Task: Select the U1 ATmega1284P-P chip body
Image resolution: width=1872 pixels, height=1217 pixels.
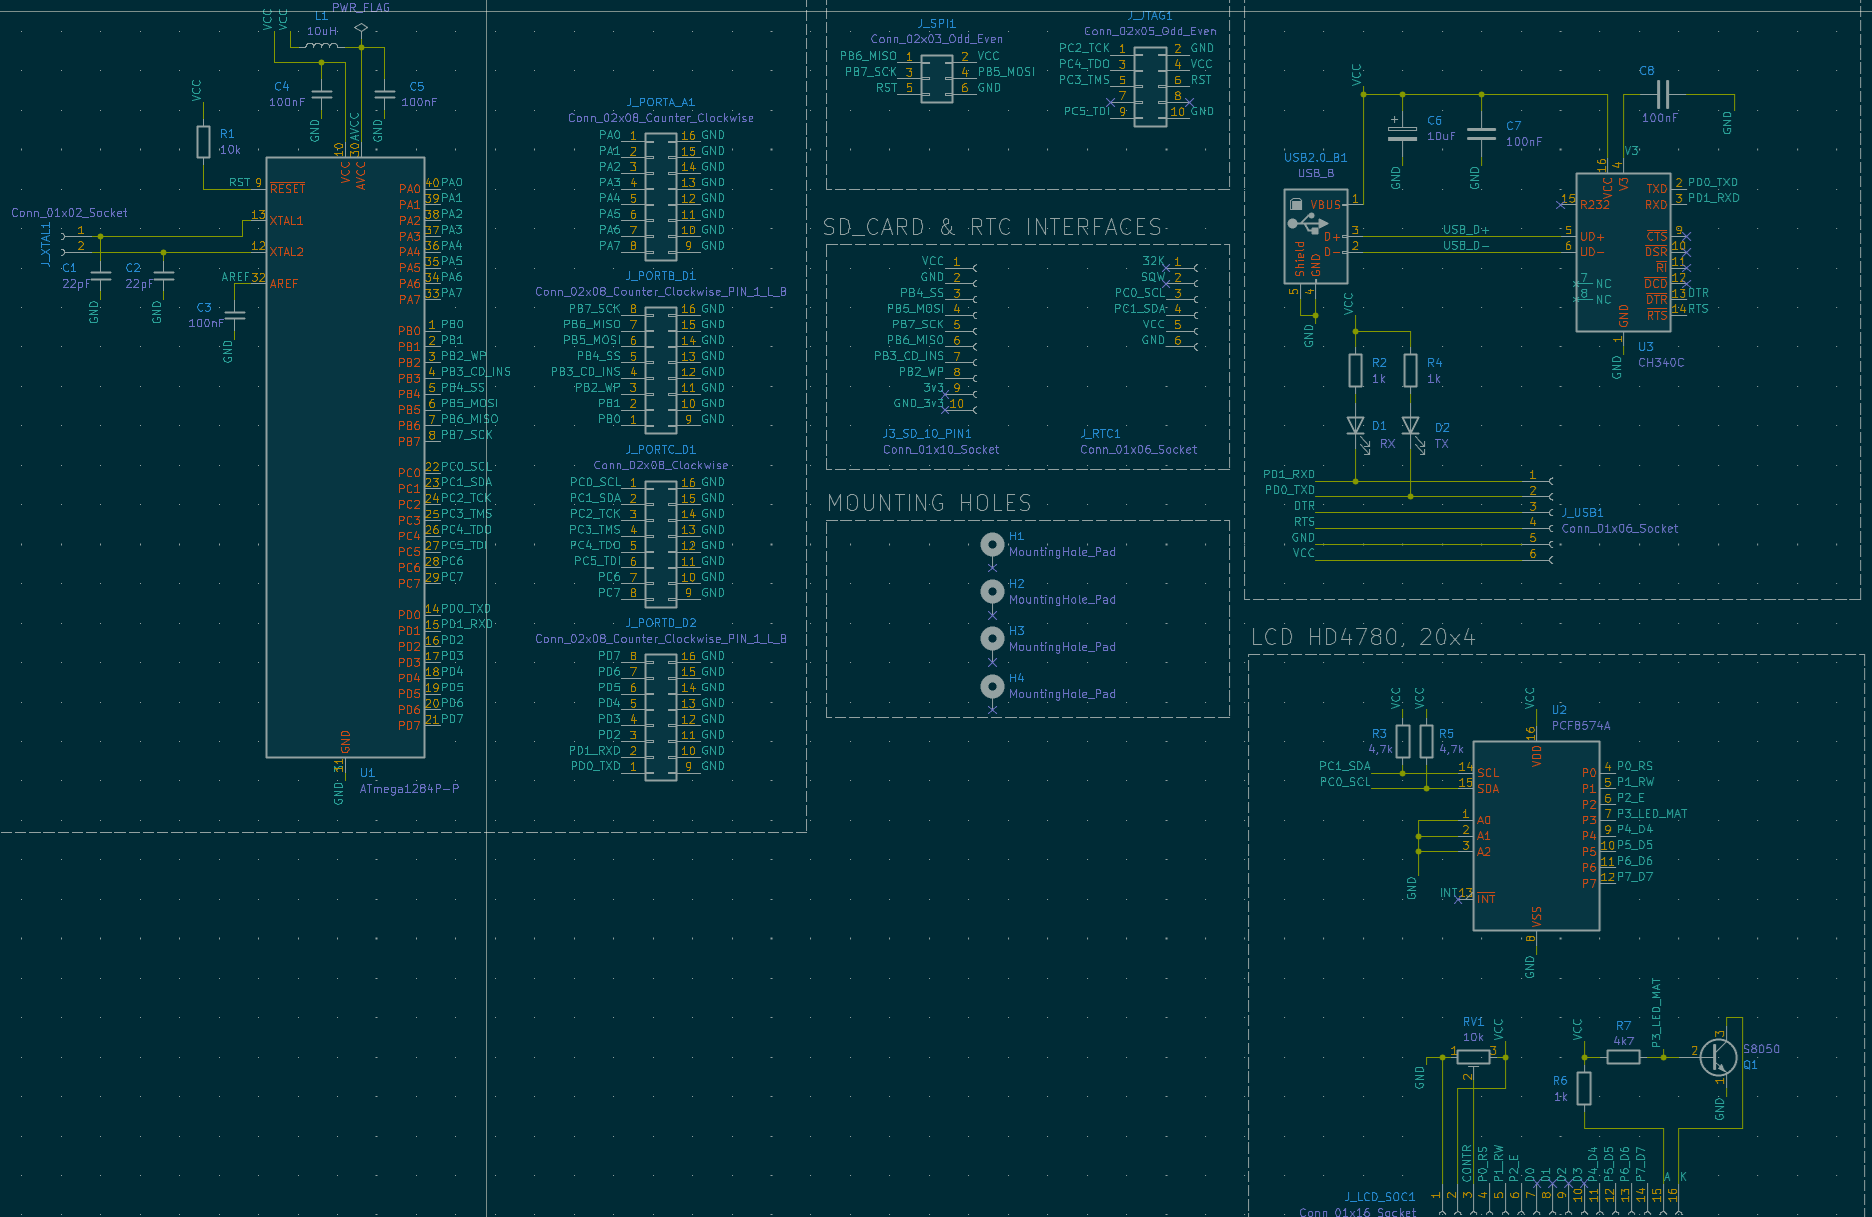Action: [x=345, y=457]
